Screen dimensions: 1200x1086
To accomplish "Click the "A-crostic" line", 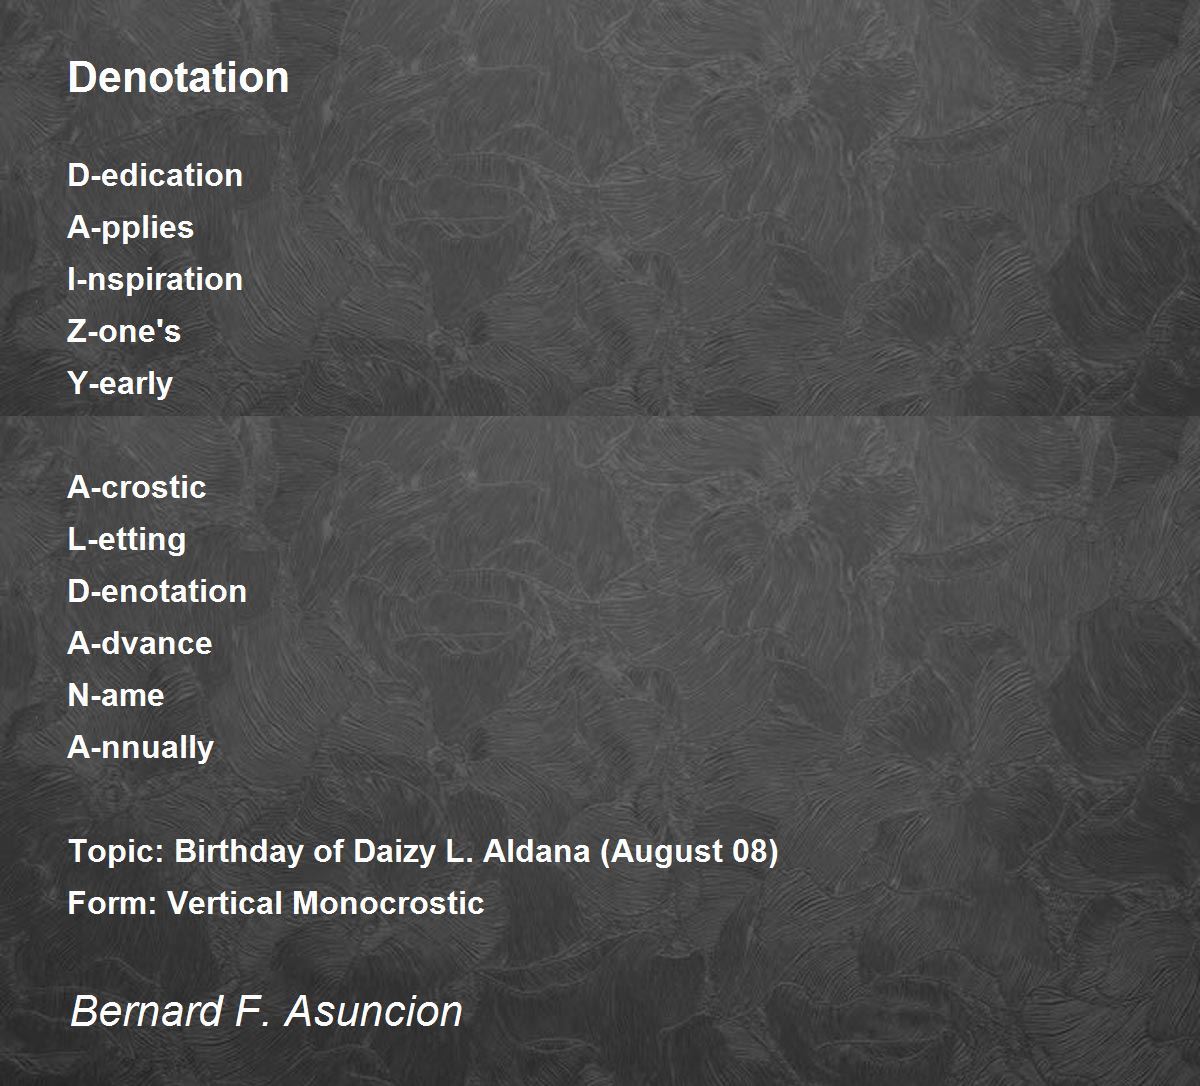I will tap(137, 487).
